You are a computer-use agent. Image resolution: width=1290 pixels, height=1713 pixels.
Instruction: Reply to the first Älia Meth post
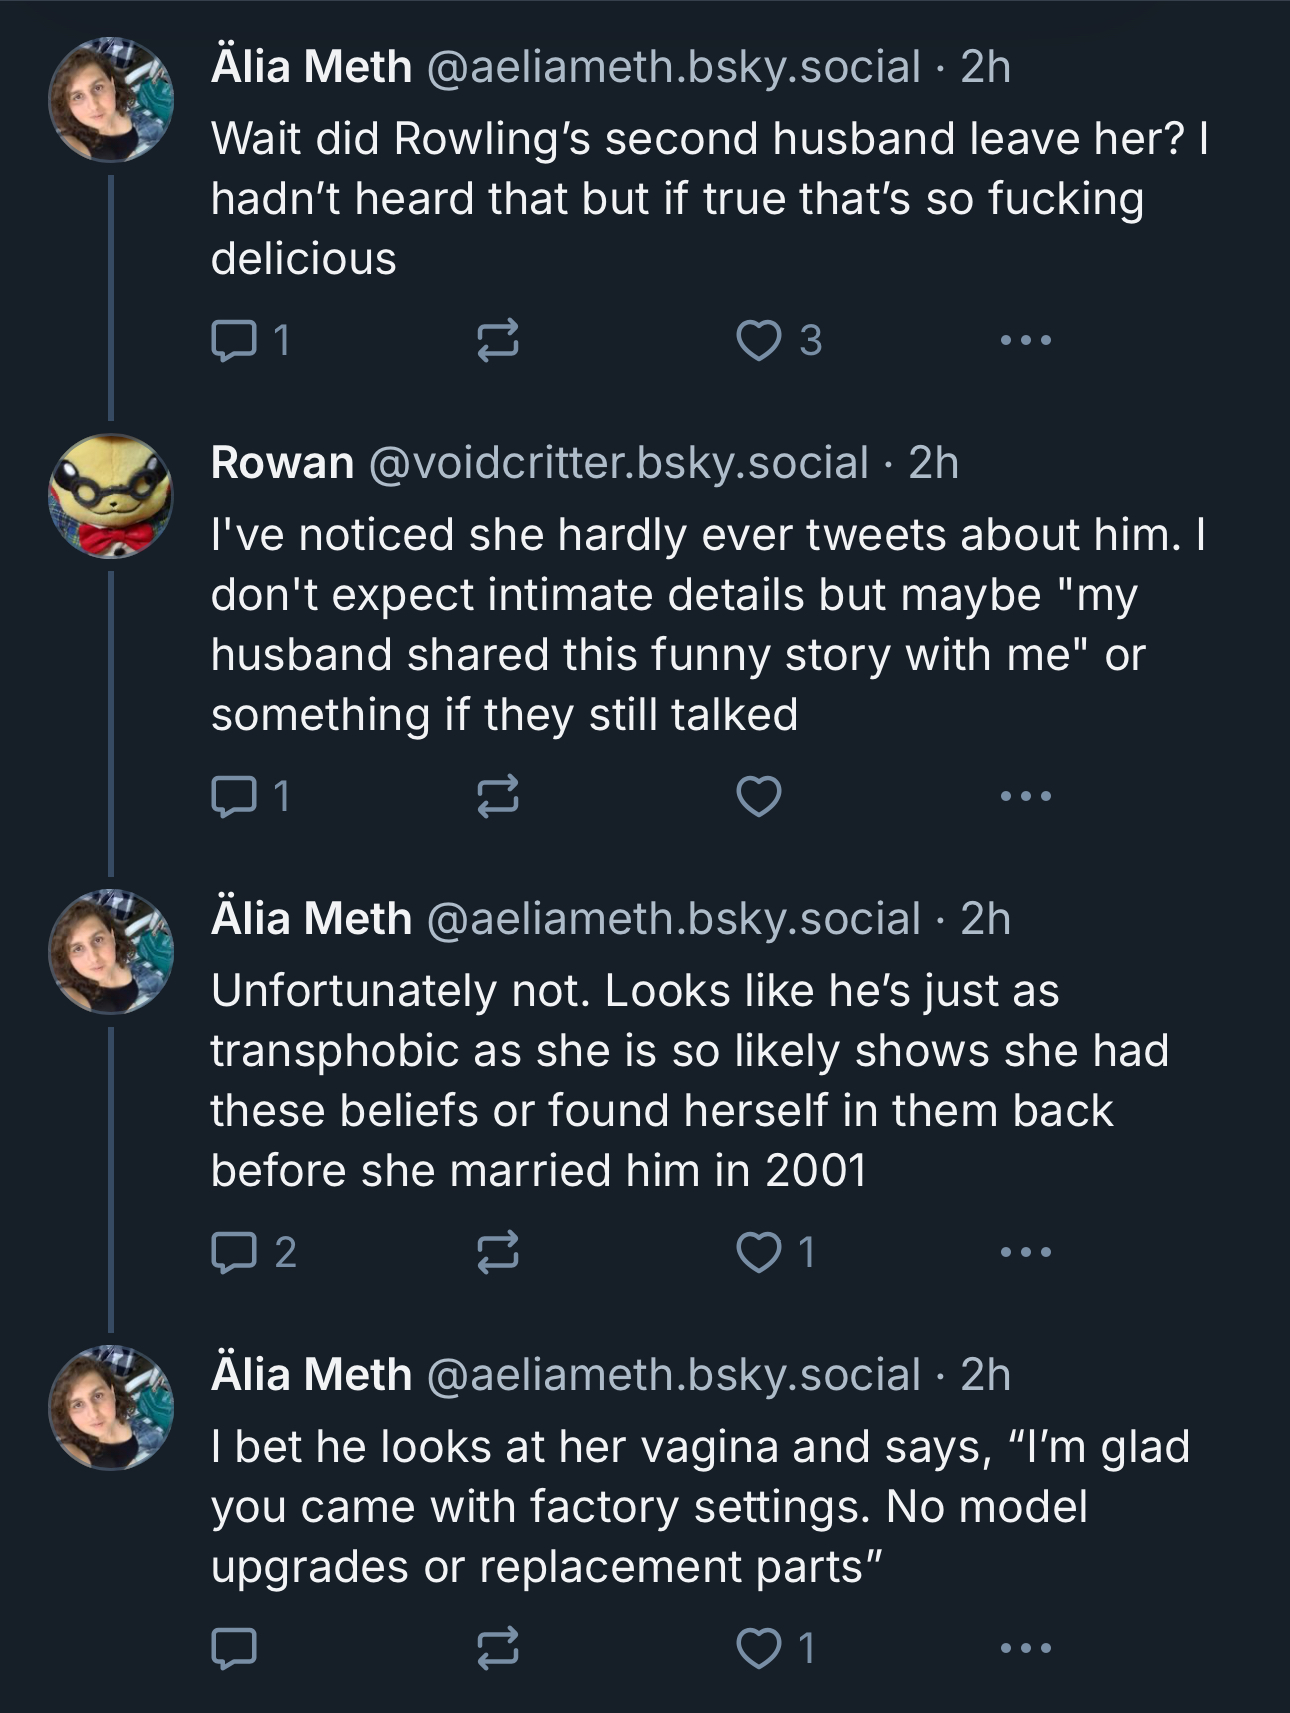point(234,341)
